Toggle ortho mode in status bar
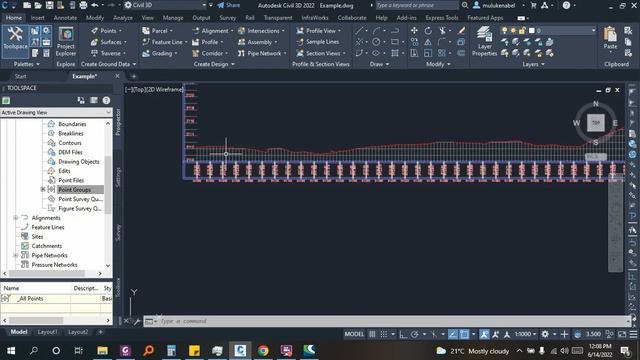This screenshot has height=360, width=640. (x=403, y=334)
